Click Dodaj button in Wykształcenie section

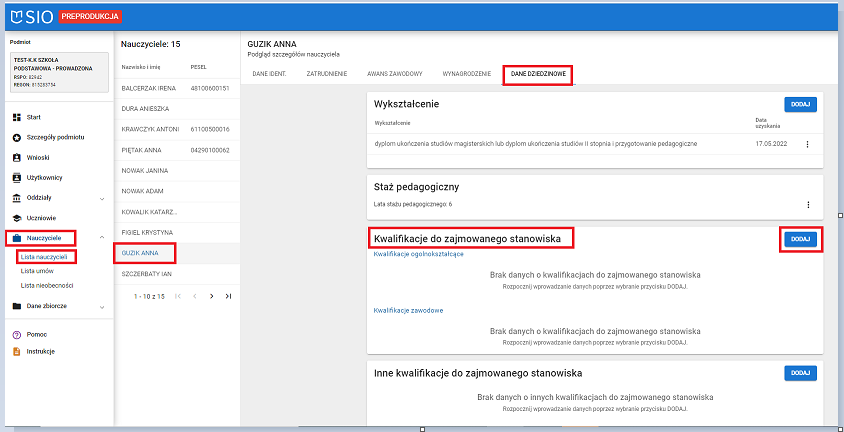pos(800,104)
